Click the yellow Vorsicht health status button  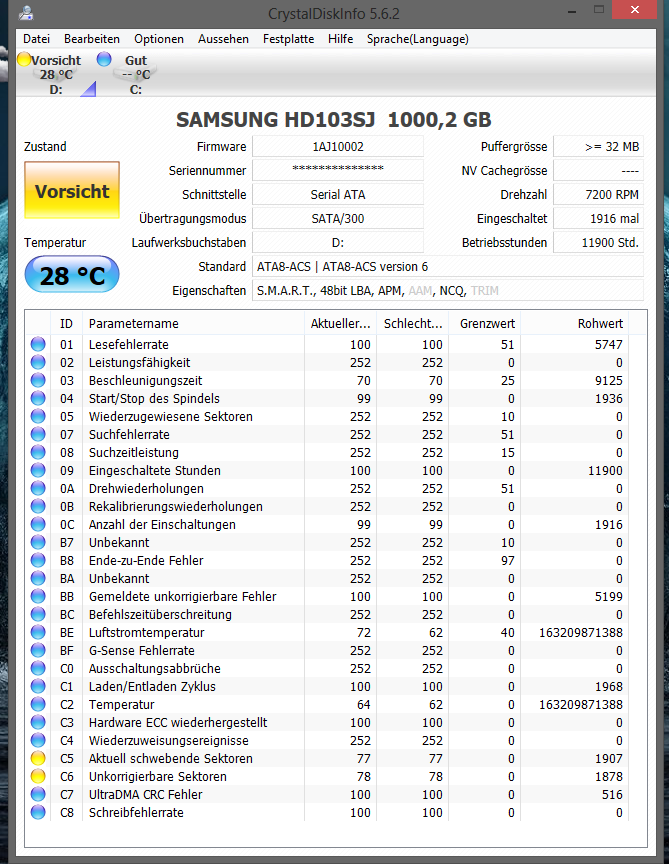(72, 191)
